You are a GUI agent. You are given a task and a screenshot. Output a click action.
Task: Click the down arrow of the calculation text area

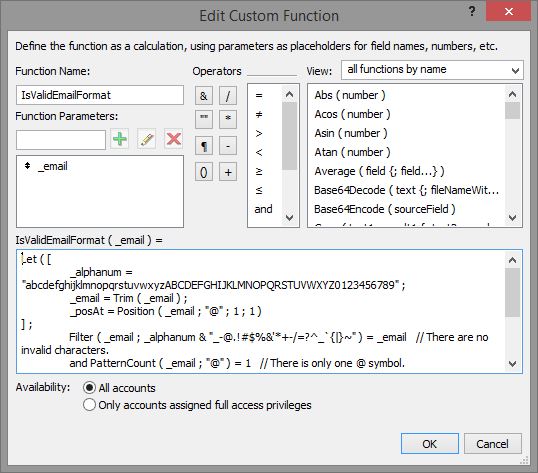(x=513, y=363)
